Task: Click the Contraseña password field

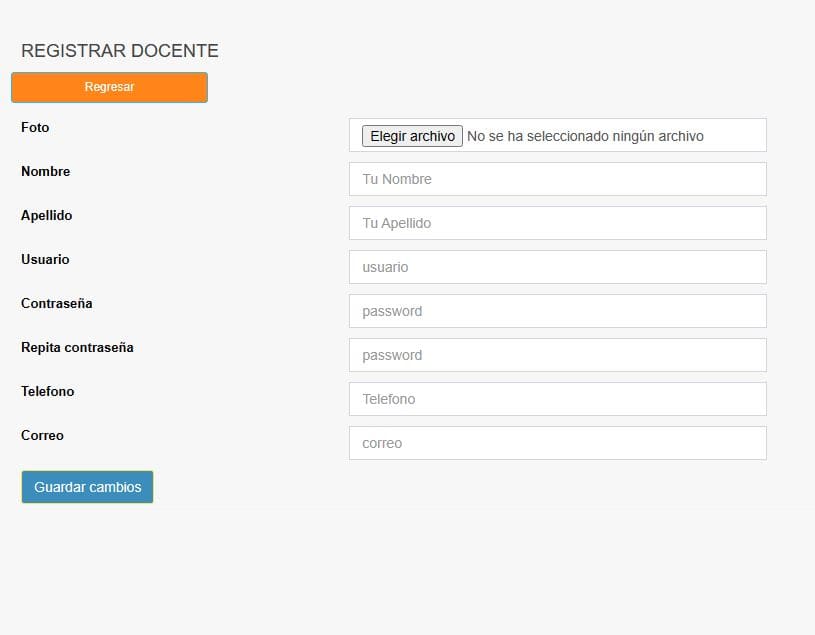Action: (557, 311)
